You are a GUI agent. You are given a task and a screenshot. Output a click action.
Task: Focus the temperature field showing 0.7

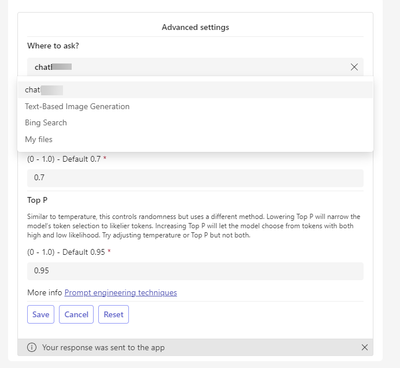[195, 178]
